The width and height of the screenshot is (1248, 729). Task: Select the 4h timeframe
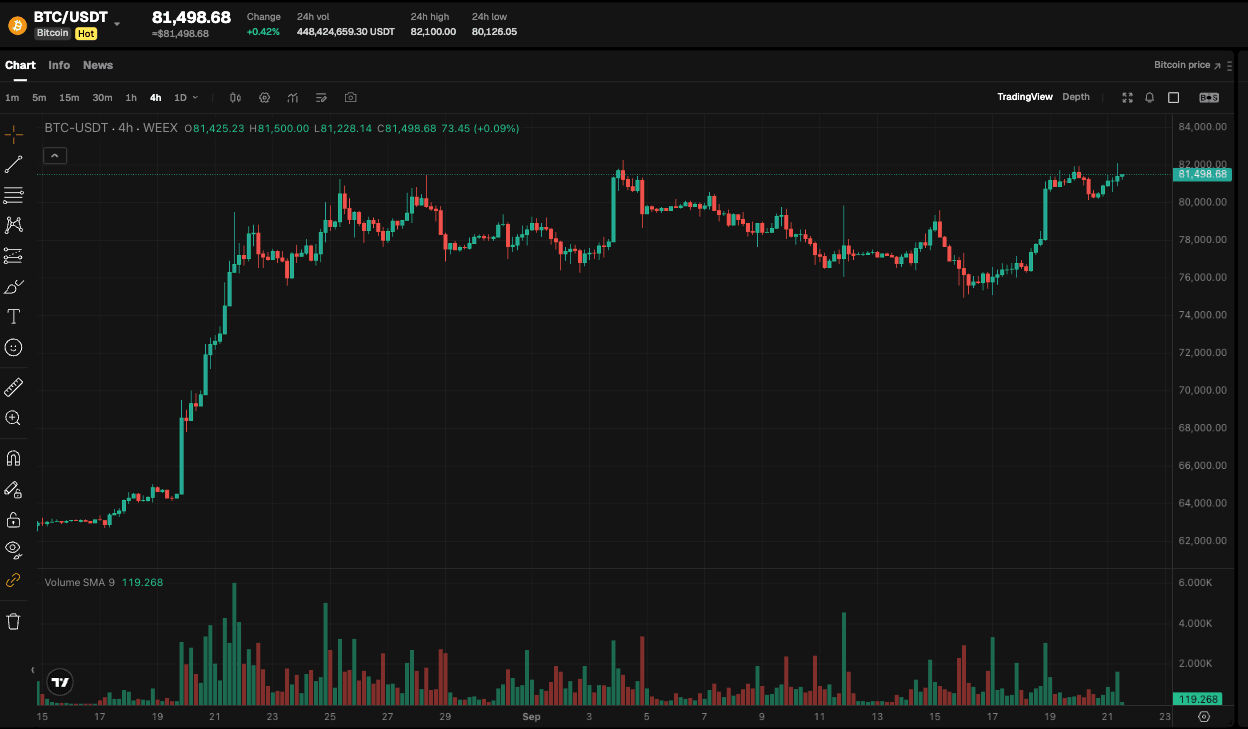(155, 98)
